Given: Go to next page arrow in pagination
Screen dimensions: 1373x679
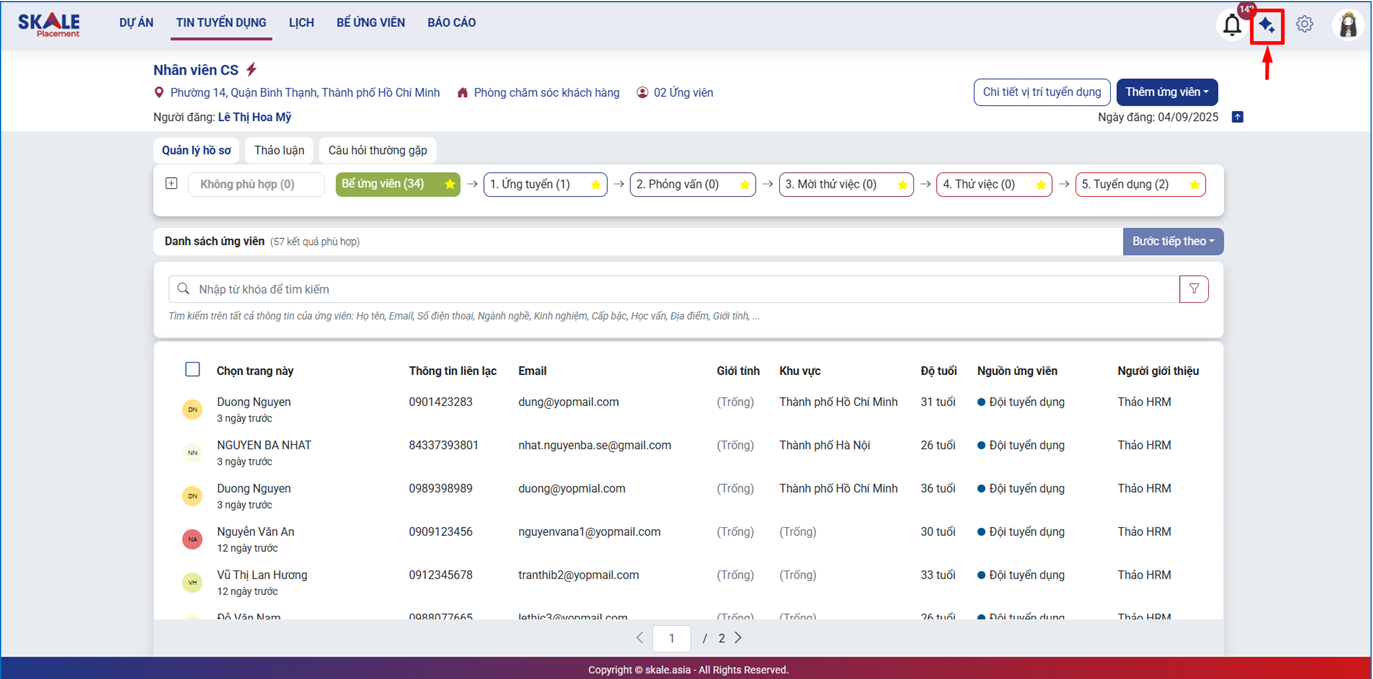Looking at the screenshot, I should point(739,638).
